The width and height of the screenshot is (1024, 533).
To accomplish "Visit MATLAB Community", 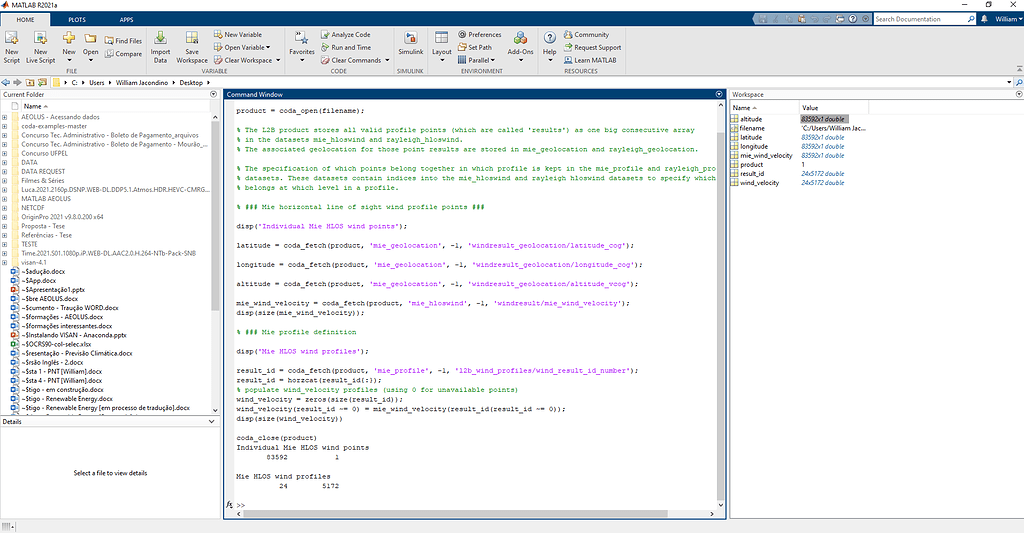I will tap(586, 34).
